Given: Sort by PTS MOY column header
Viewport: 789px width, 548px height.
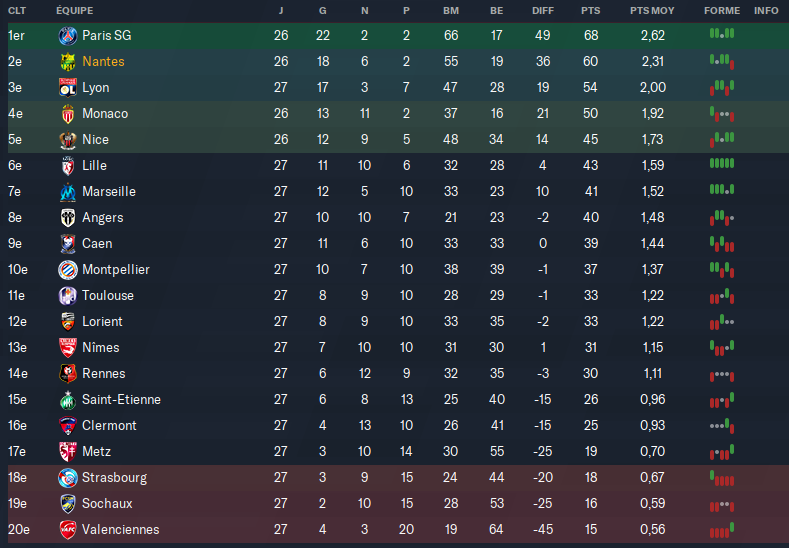Looking at the screenshot, I should pyautogui.click(x=652, y=11).
